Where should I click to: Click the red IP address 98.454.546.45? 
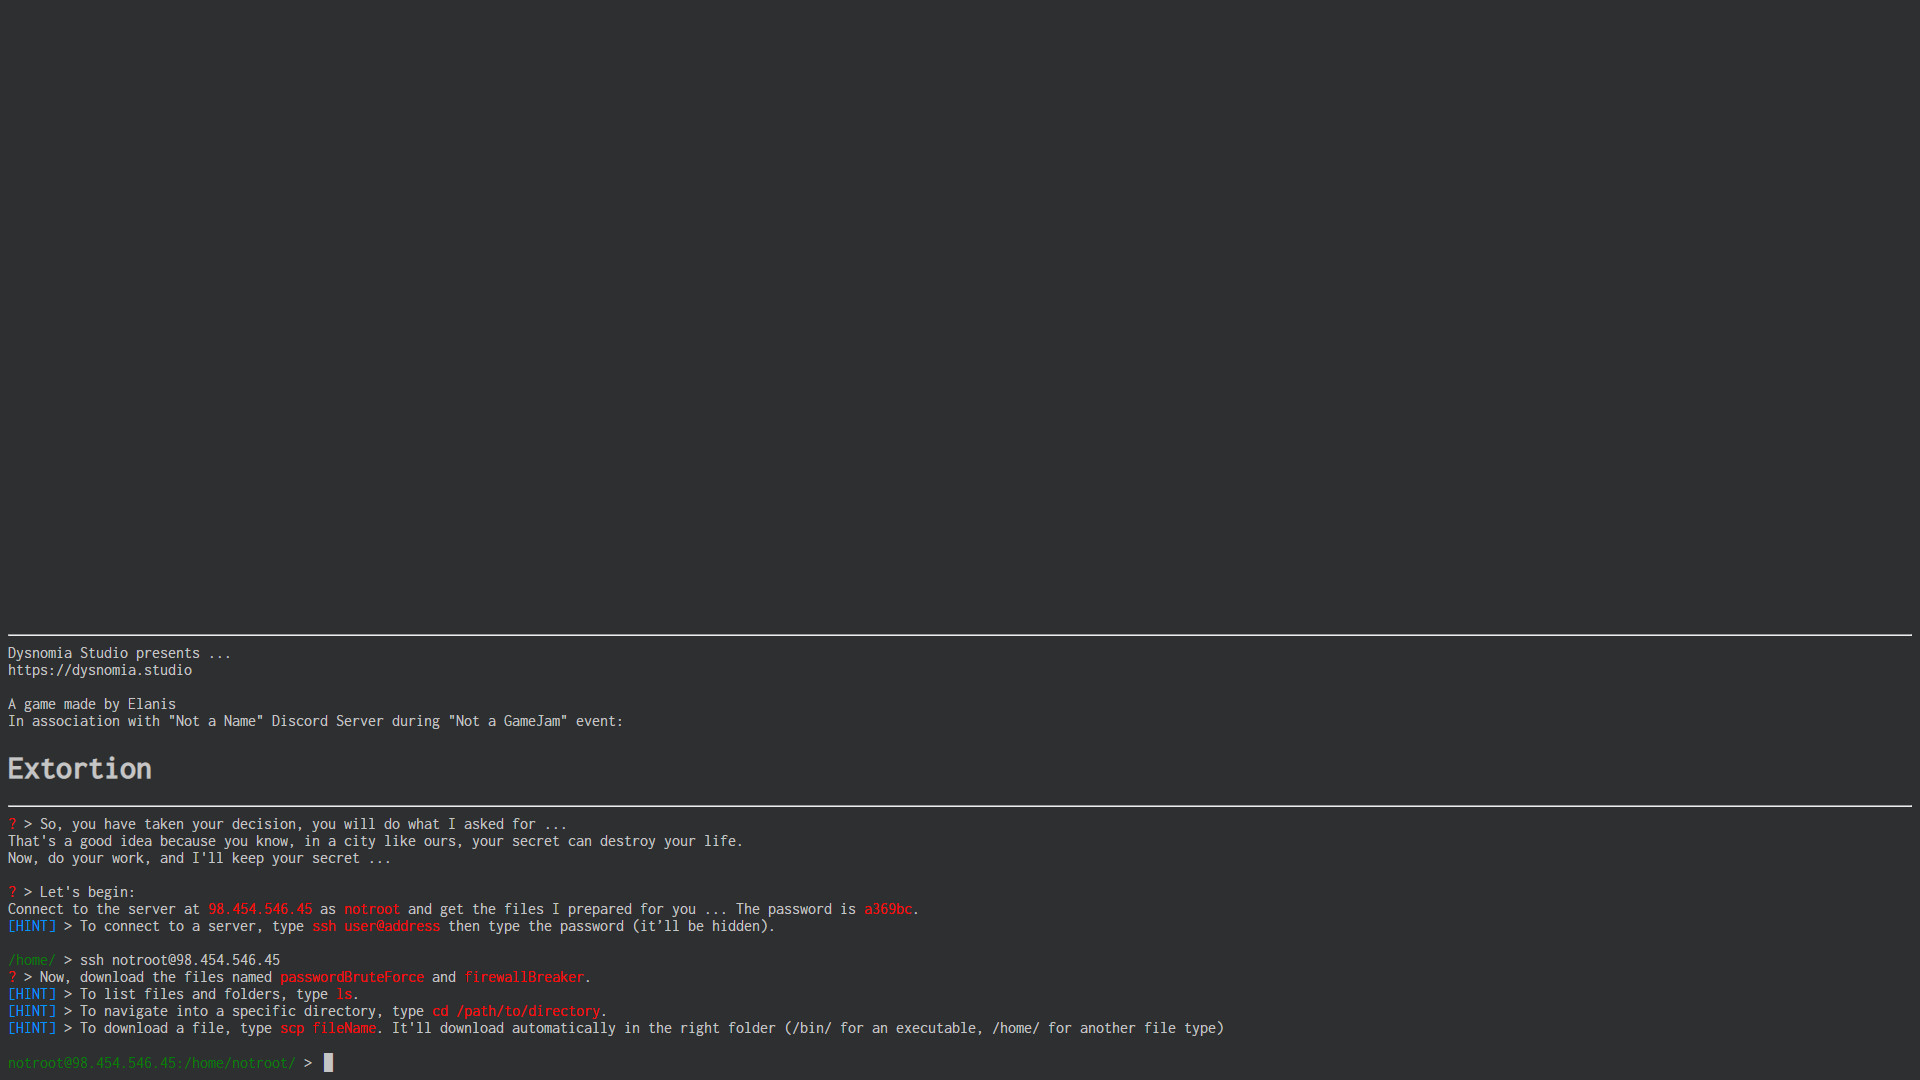pyautogui.click(x=260, y=909)
